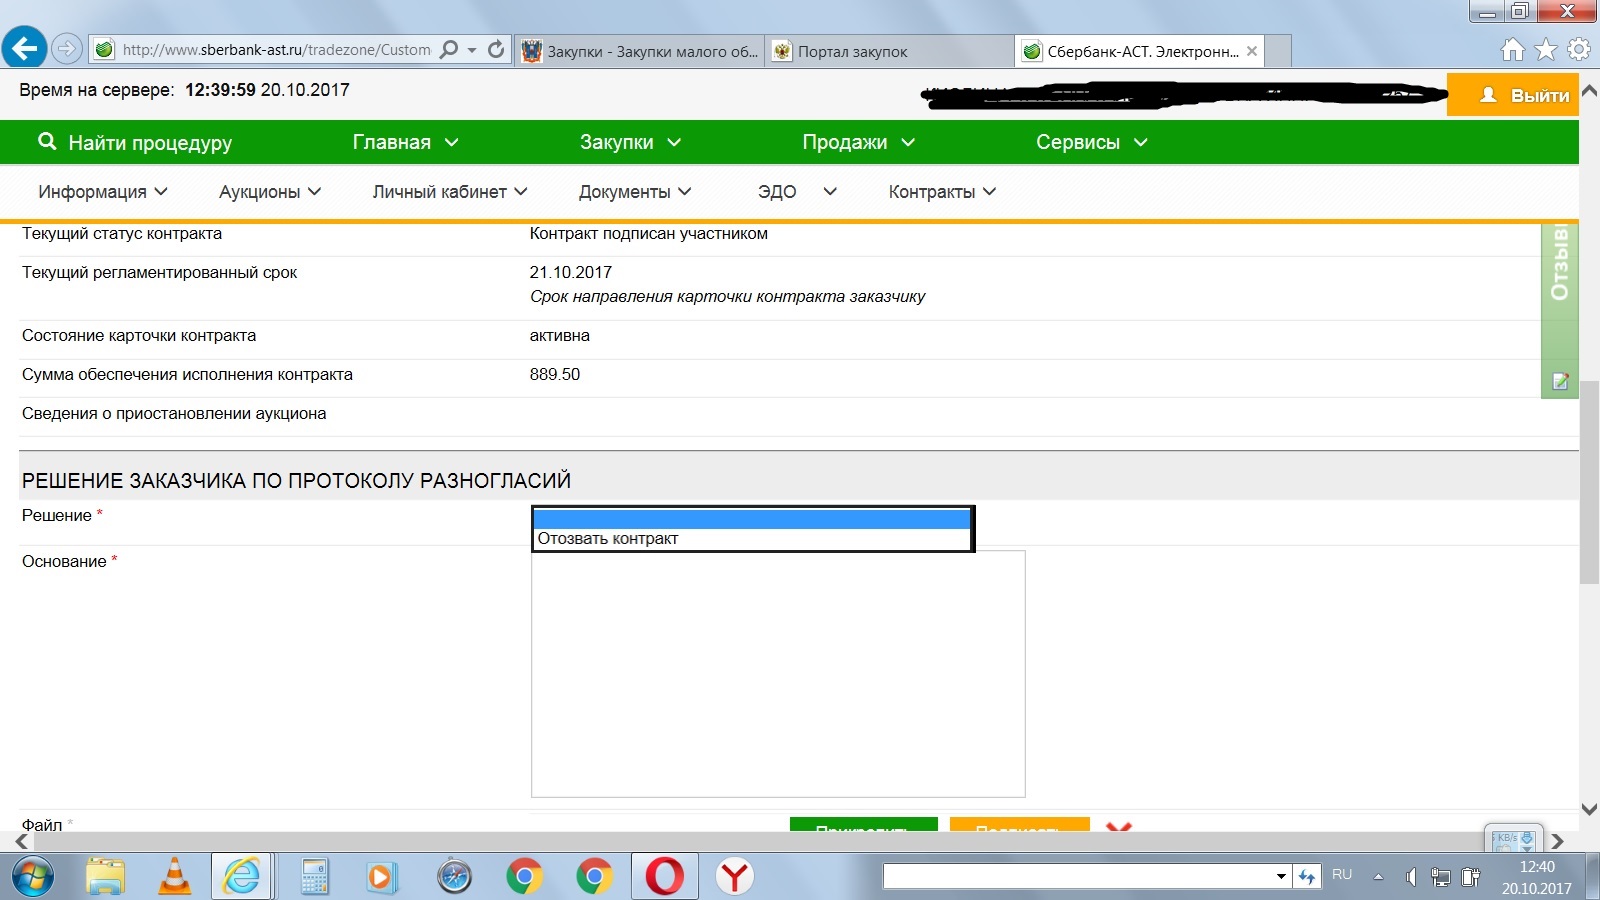
Task: Open the calculator from the taskbar
Action: 314,877
